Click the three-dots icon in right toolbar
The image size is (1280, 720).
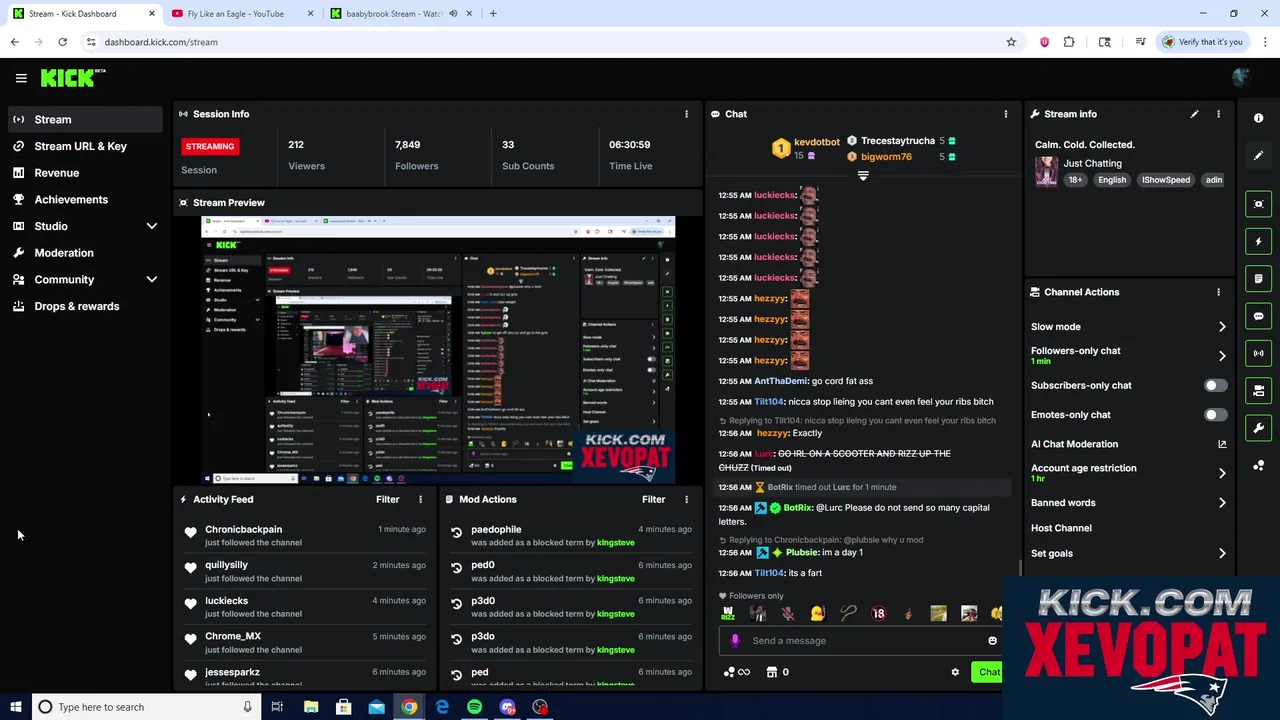pos(1258,466)
